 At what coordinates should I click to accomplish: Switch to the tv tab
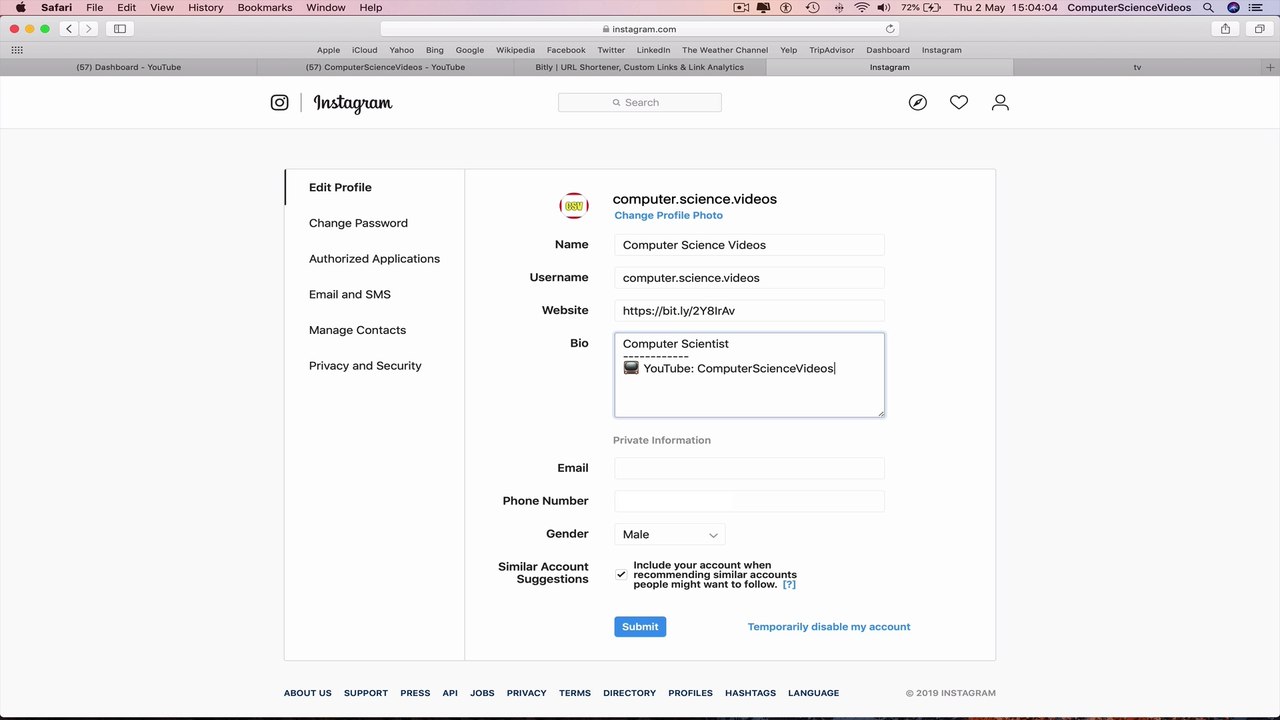(x=1137, y=67)
